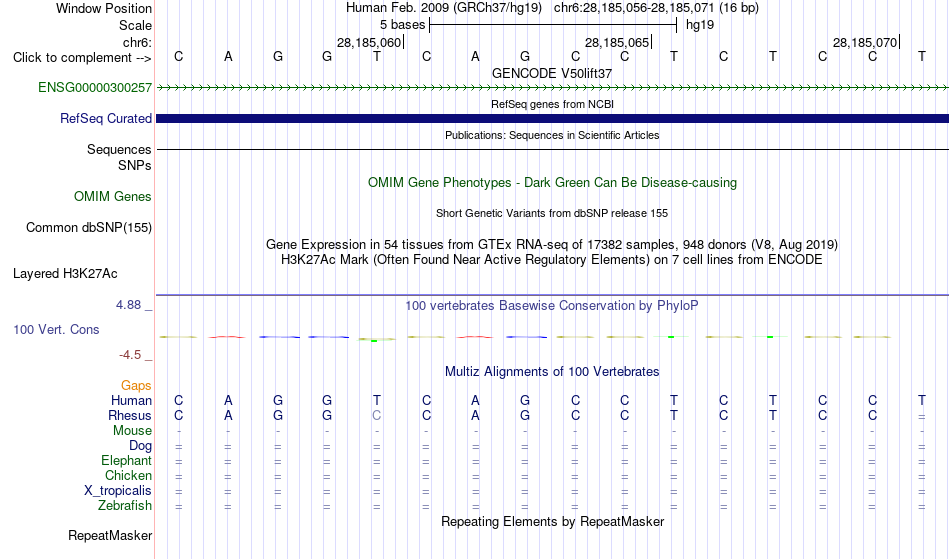
Task: Click the hg19 label beside scale bar
Action: click(700, 25)
